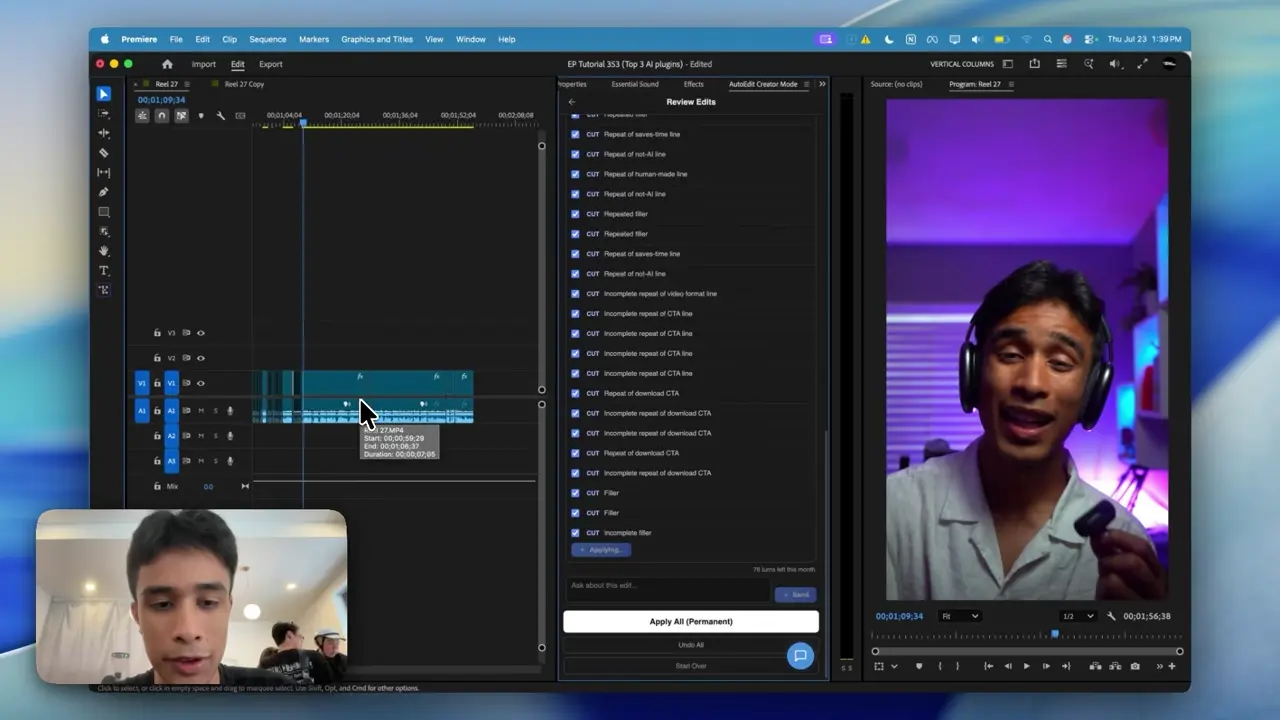The width and height of the screenshot is (1280, 720).
Task: Add marker in timeline panel
Action: (x=201, y=116)
